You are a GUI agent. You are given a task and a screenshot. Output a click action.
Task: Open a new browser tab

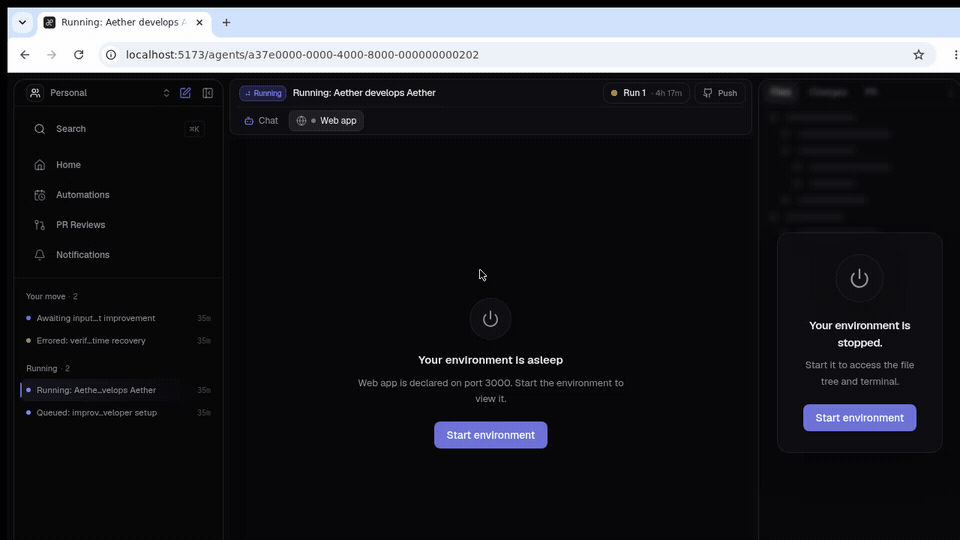227,23
